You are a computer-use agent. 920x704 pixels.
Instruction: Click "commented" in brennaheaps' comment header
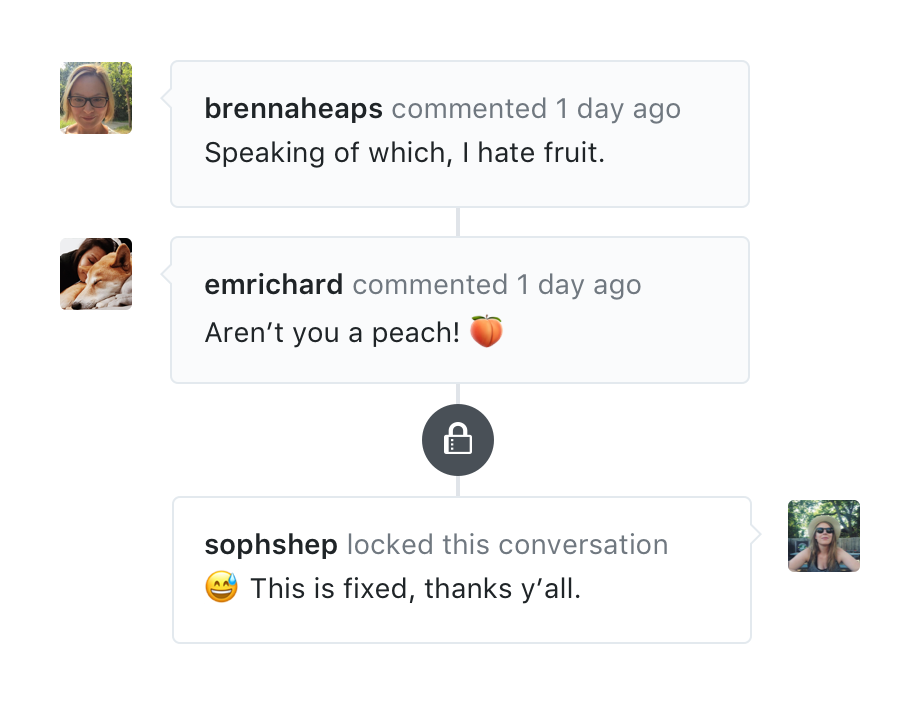point(469,109)
